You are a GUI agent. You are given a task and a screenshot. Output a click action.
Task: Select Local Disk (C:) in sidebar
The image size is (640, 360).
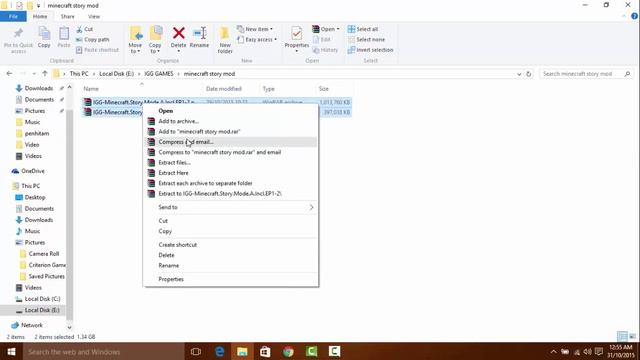[42, 299]
